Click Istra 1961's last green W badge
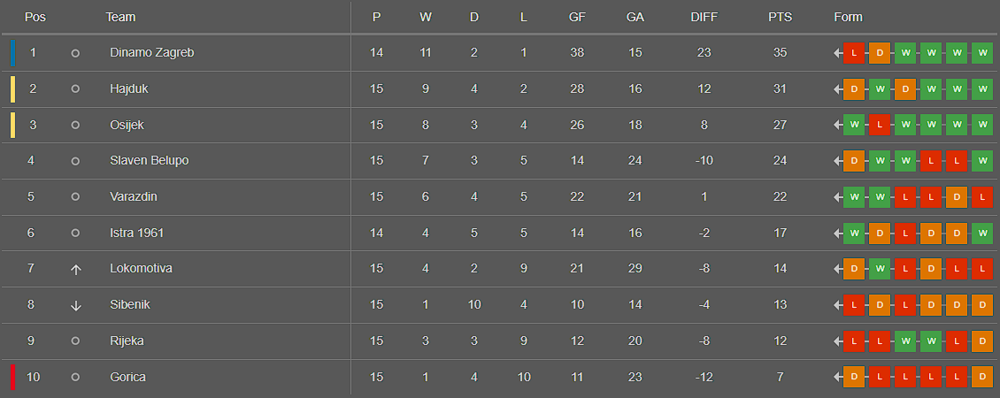Image resolution: width=1000 pixels, height=398 pixels. 982,233
